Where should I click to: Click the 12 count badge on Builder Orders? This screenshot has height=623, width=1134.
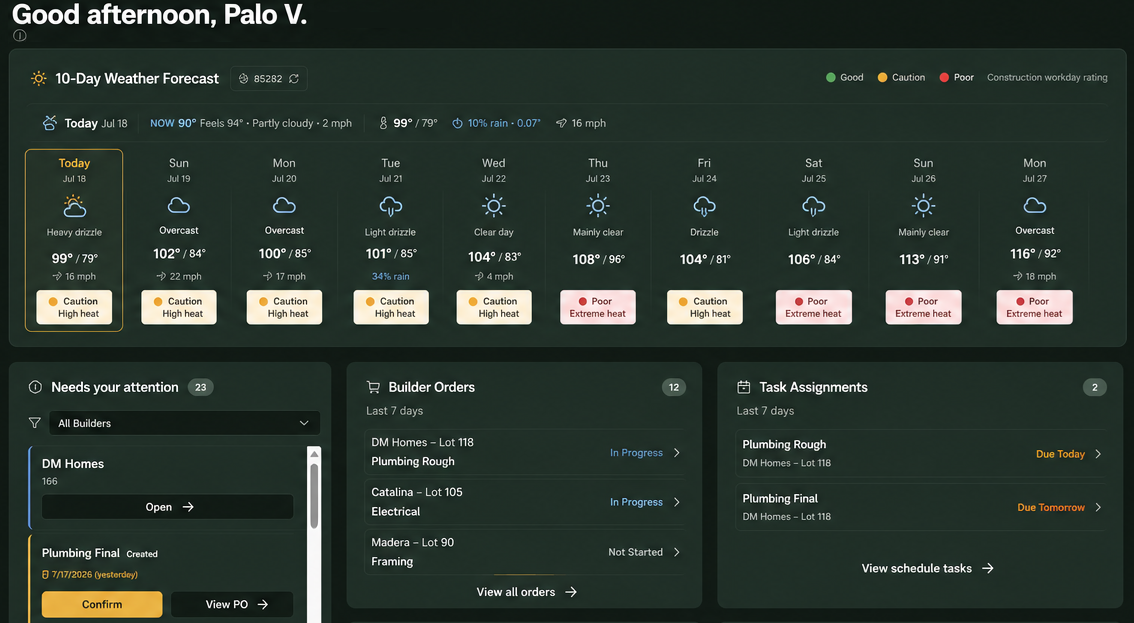pyautogui.click(x=673, y=387)
